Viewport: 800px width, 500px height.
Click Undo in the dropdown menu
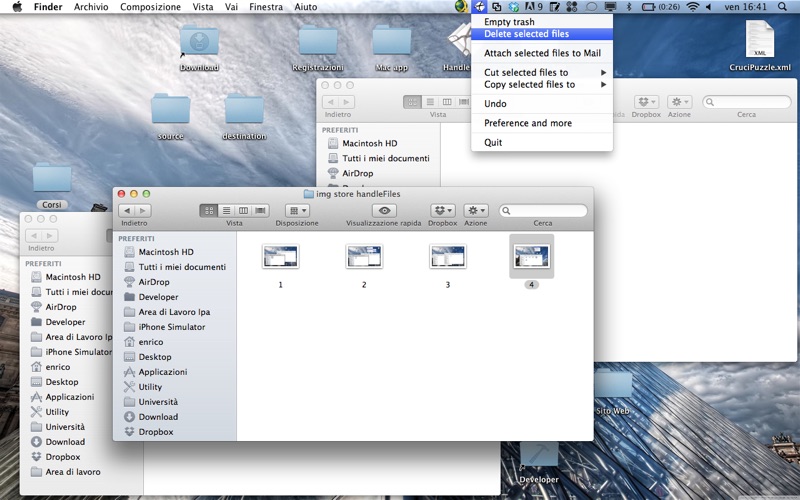click(542, 104)
